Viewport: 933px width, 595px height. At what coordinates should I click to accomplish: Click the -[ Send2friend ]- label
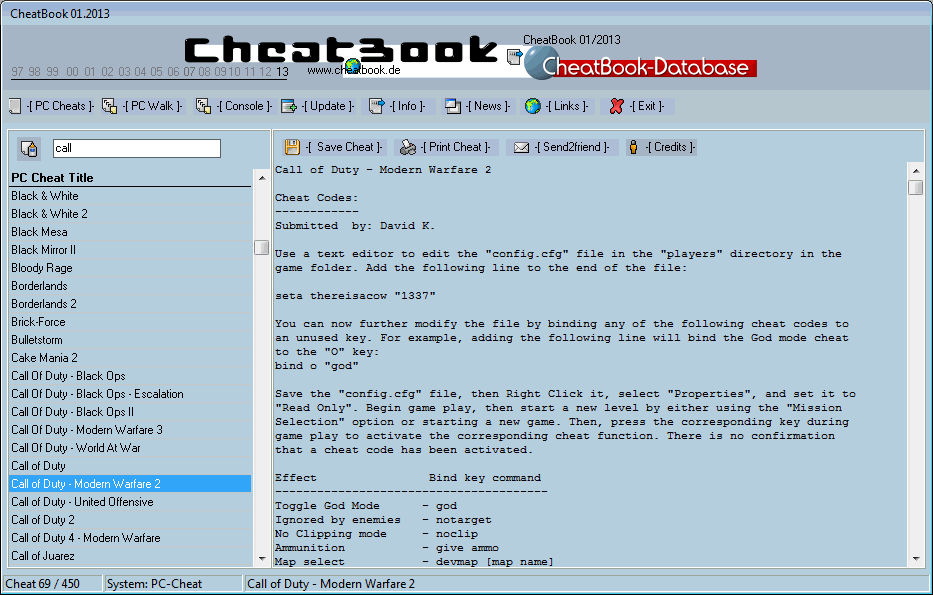[572, 147]
